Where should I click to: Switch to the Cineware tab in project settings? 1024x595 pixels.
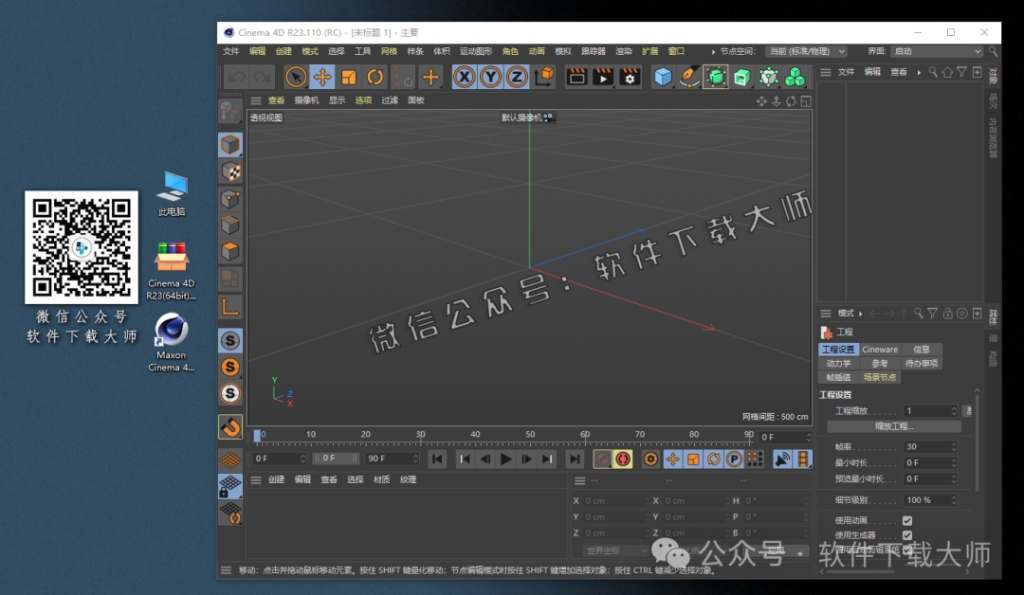878,349
